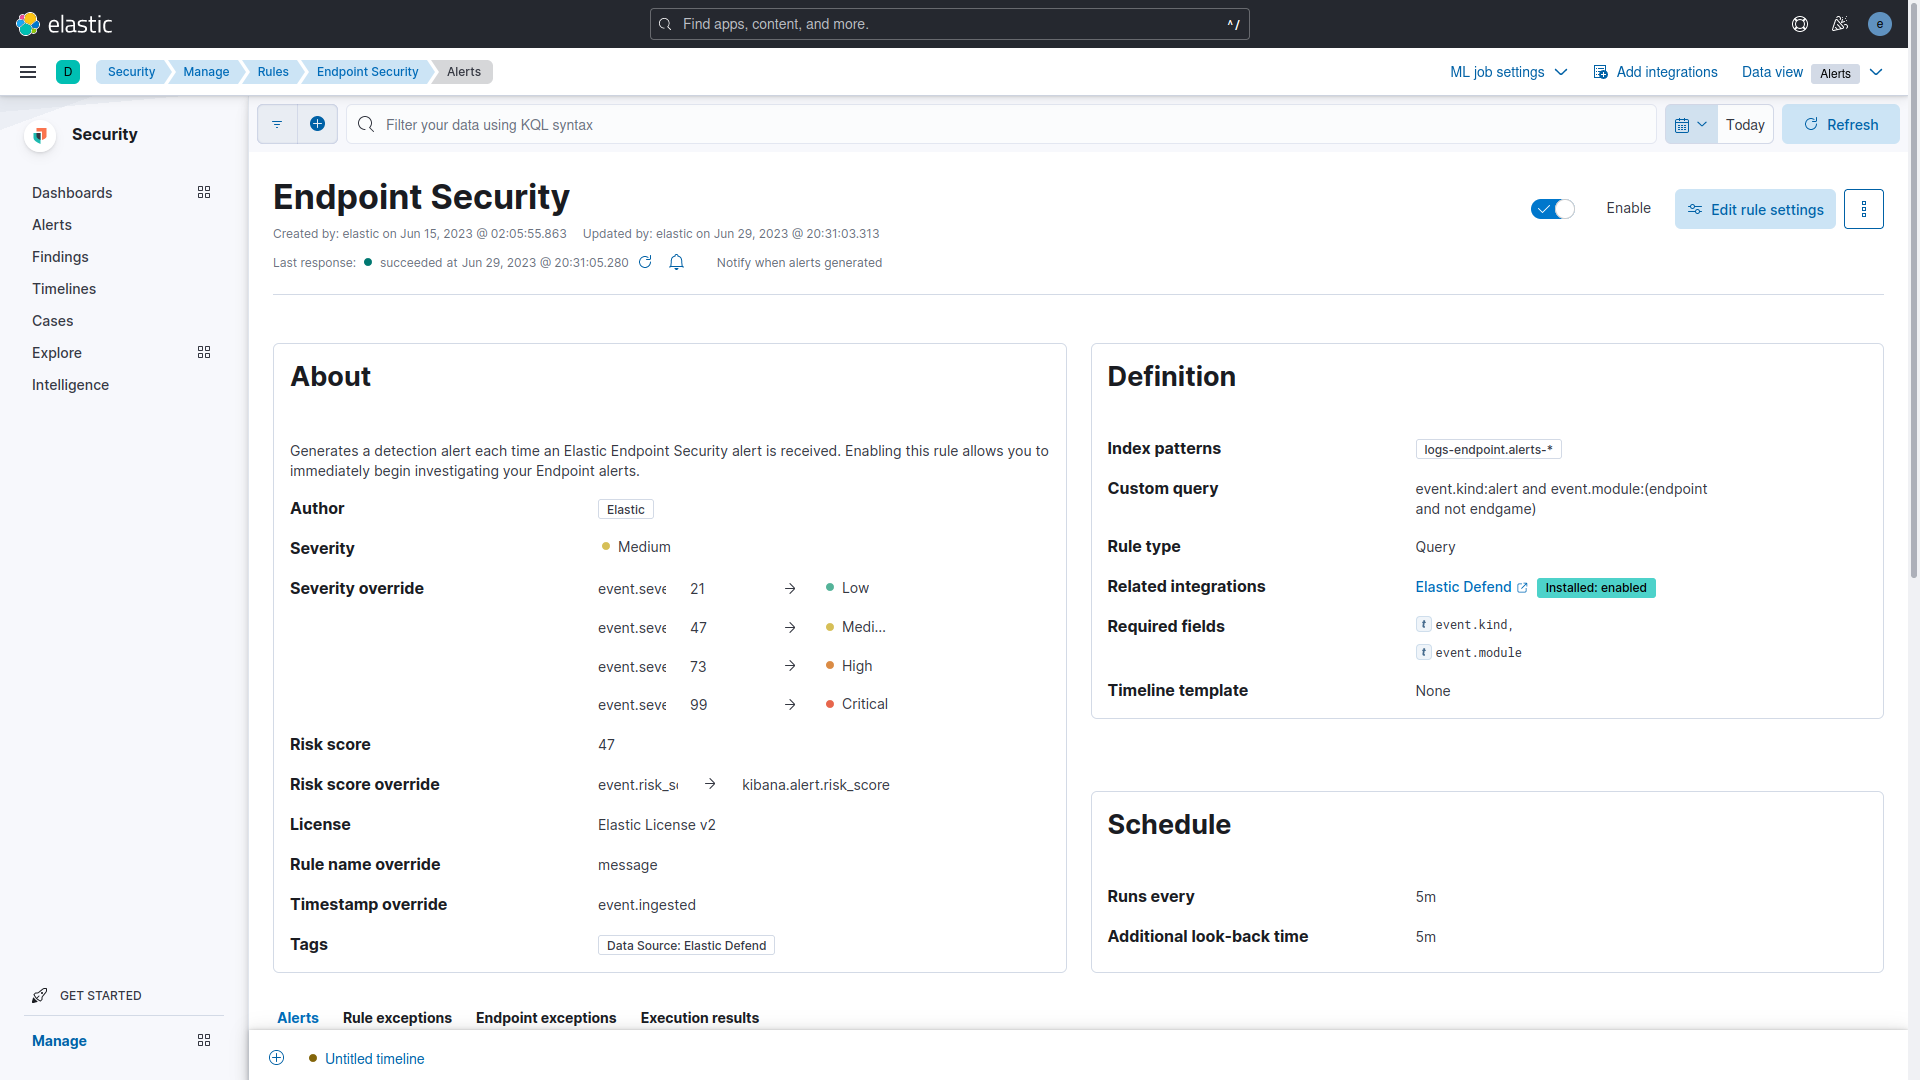The height and width of the screenshot is (1080, 1920).
Task: Click the KQL filter input field
Action: (x=1000, y=125)
